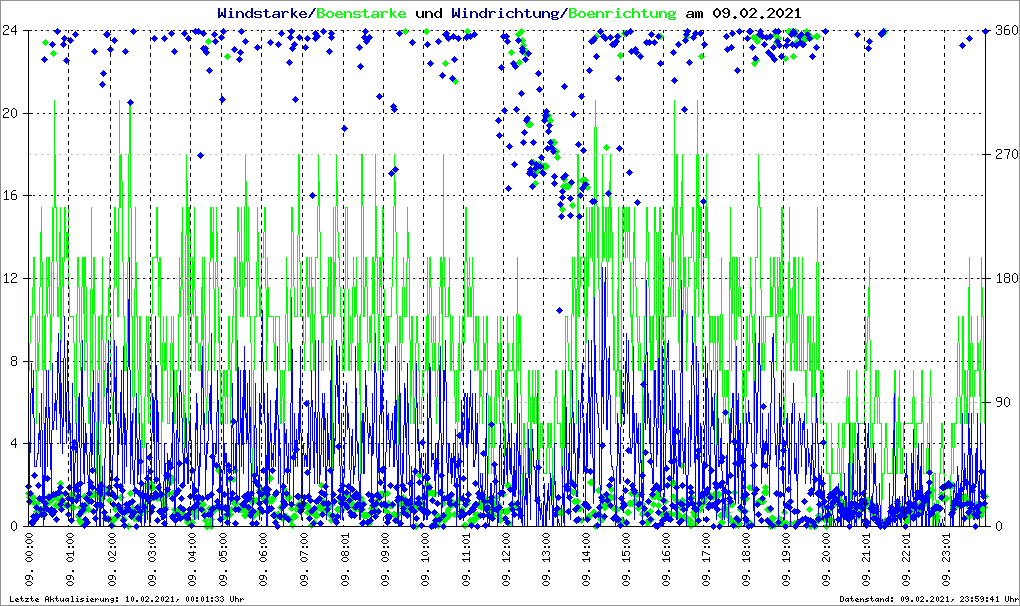Click the green 'Boenrichtung' title word
This screenshot has height=606, width=1020.
coord(622,13)
